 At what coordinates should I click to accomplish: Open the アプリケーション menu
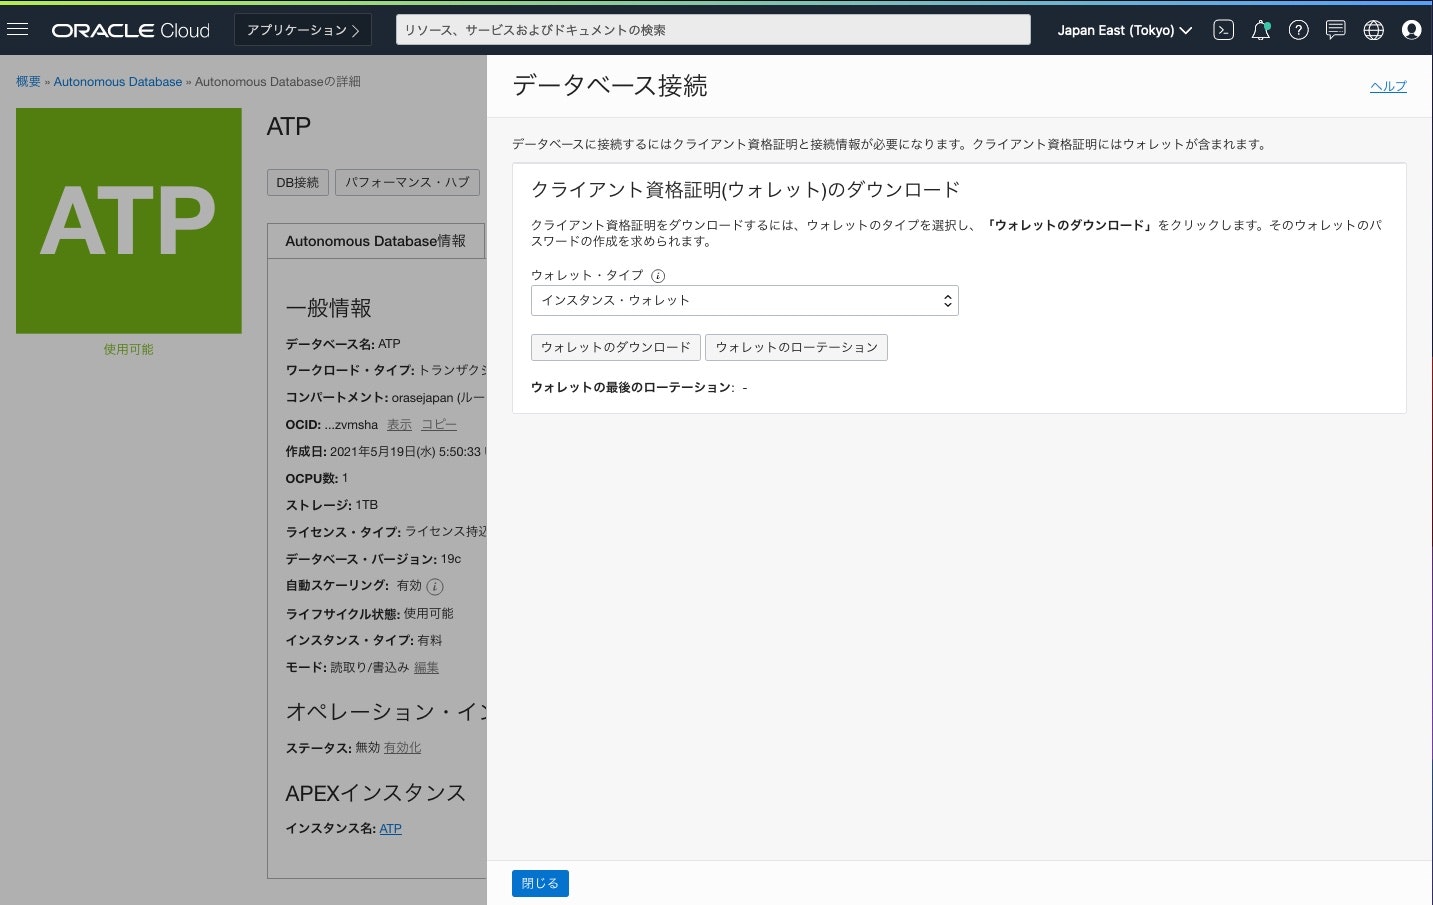pos(302,29)
